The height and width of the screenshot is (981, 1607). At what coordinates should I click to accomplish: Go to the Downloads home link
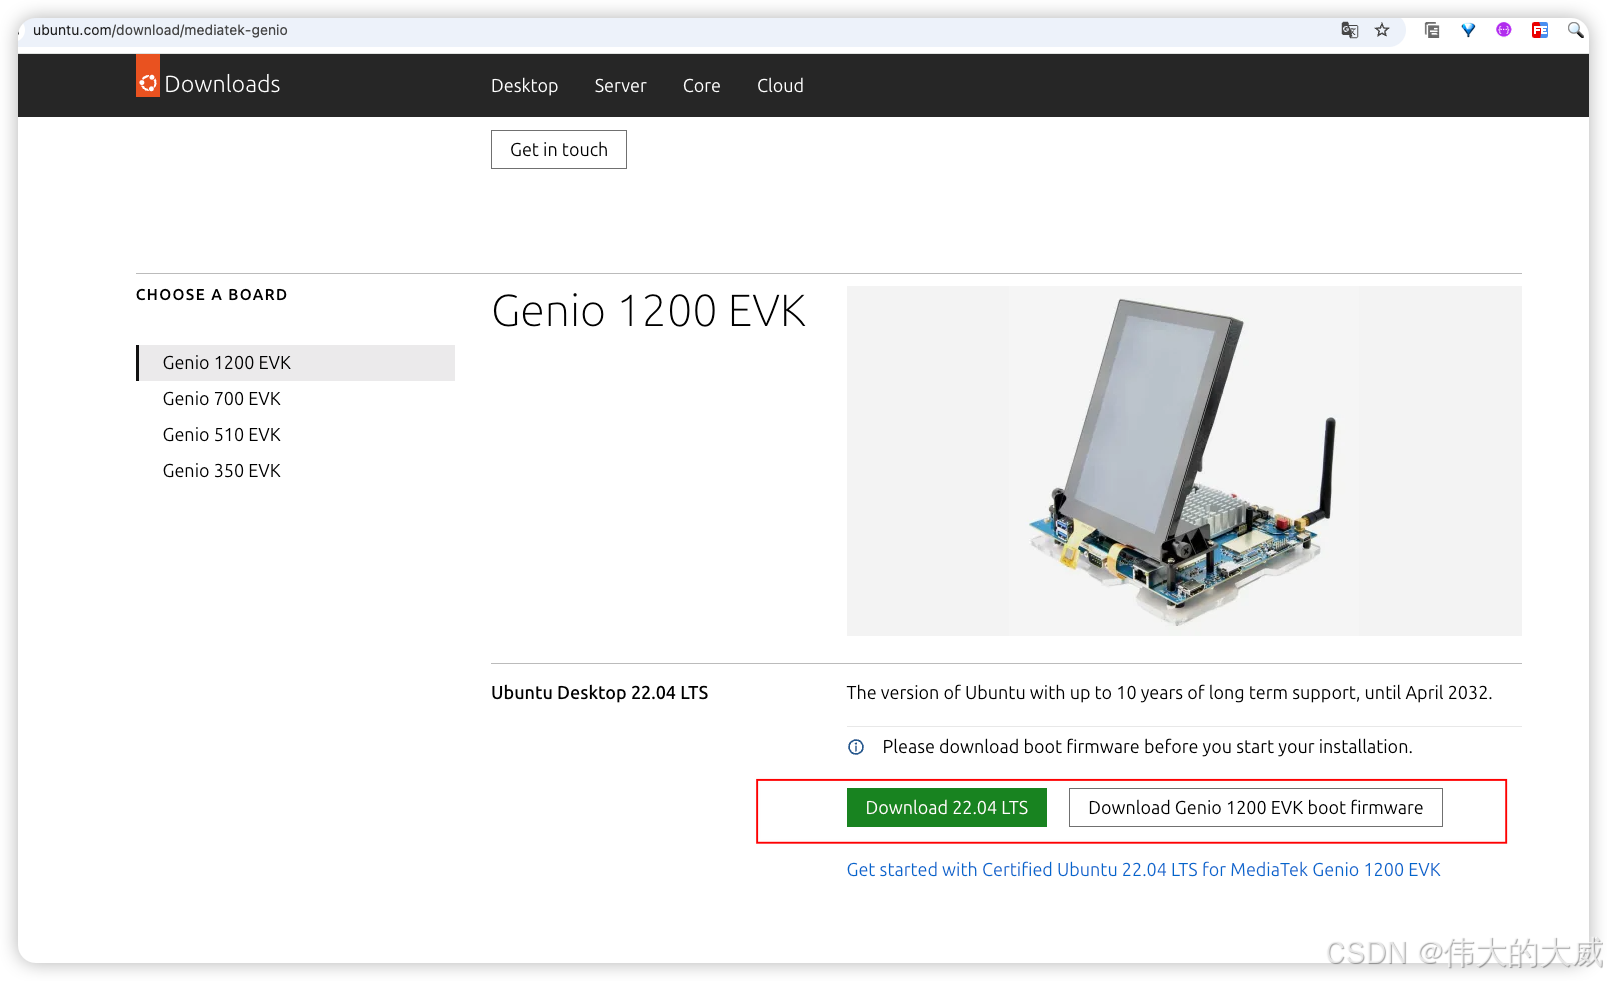pyautogui.click(x=222, y=84)
